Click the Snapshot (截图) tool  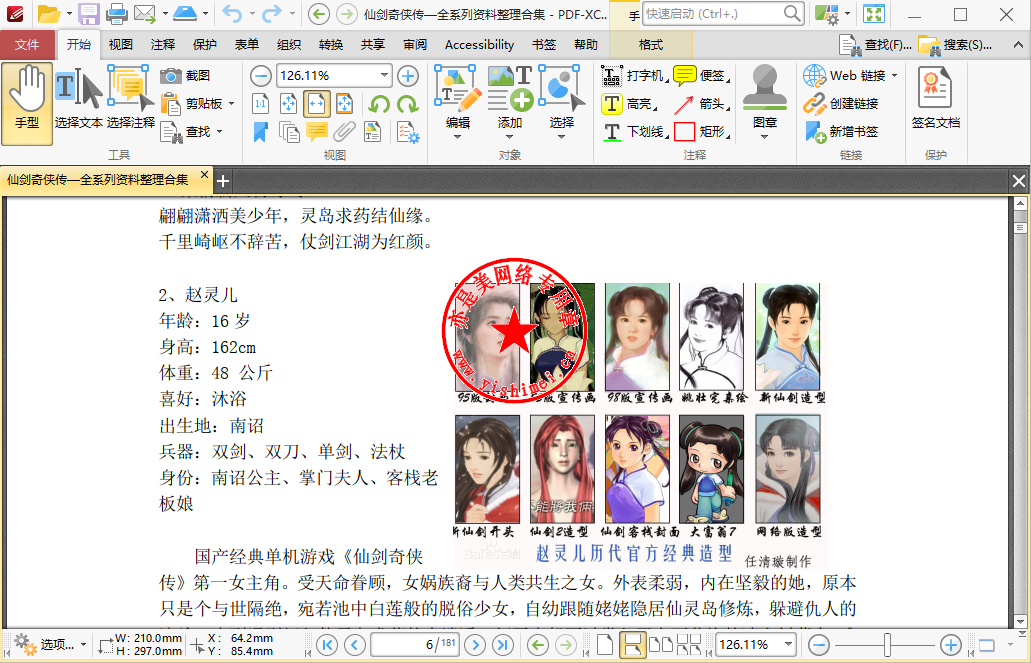[x=186, y=76]
